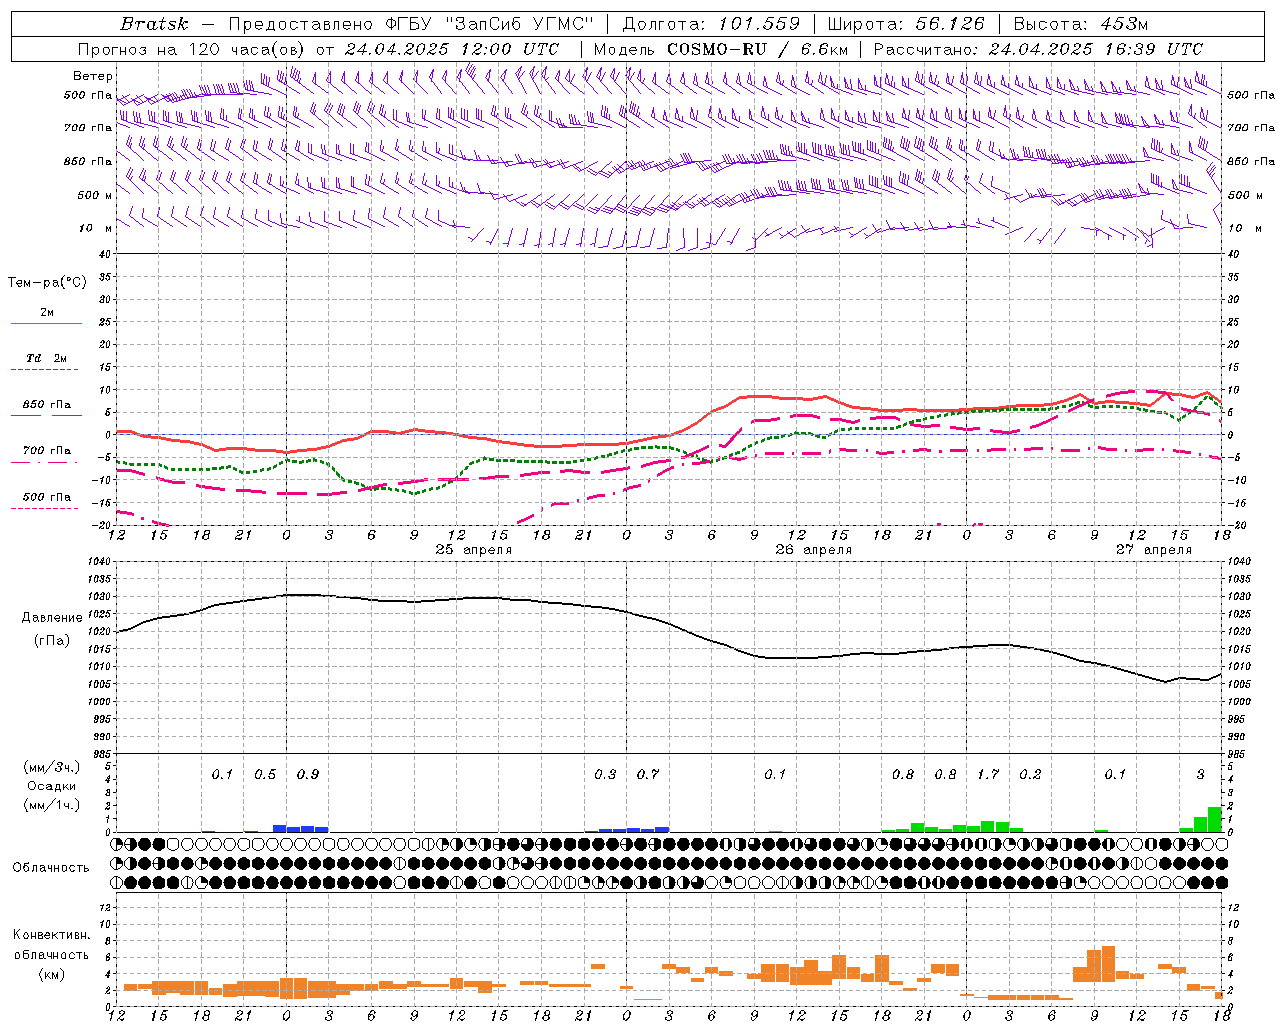Click the "0.2" precipitation amount value
Screen dimensions: 1280x1024
(x=1030, y=775)
